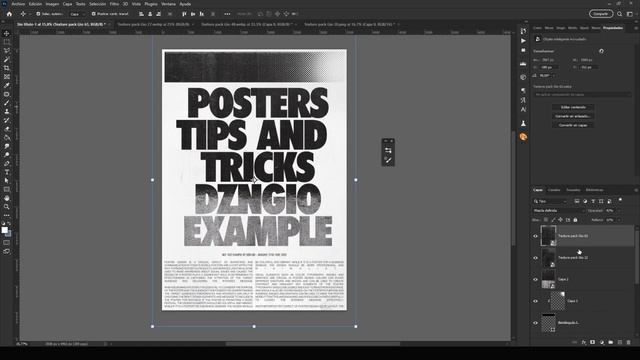The image size is (640, 360).
Task: Reset transform icon in Propiedades panel
Action: [x=601, y=51]
